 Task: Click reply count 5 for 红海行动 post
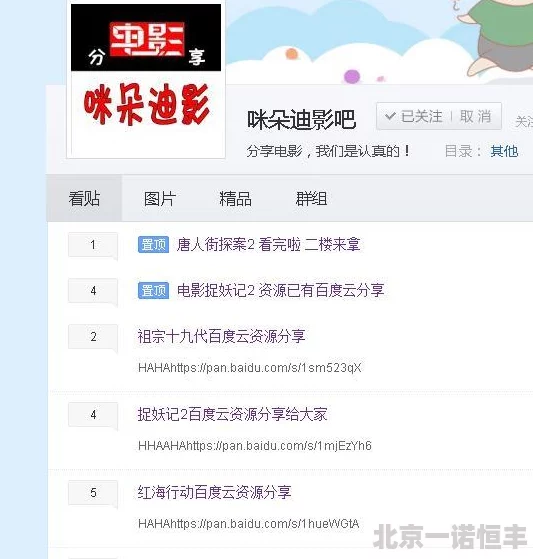93,492
